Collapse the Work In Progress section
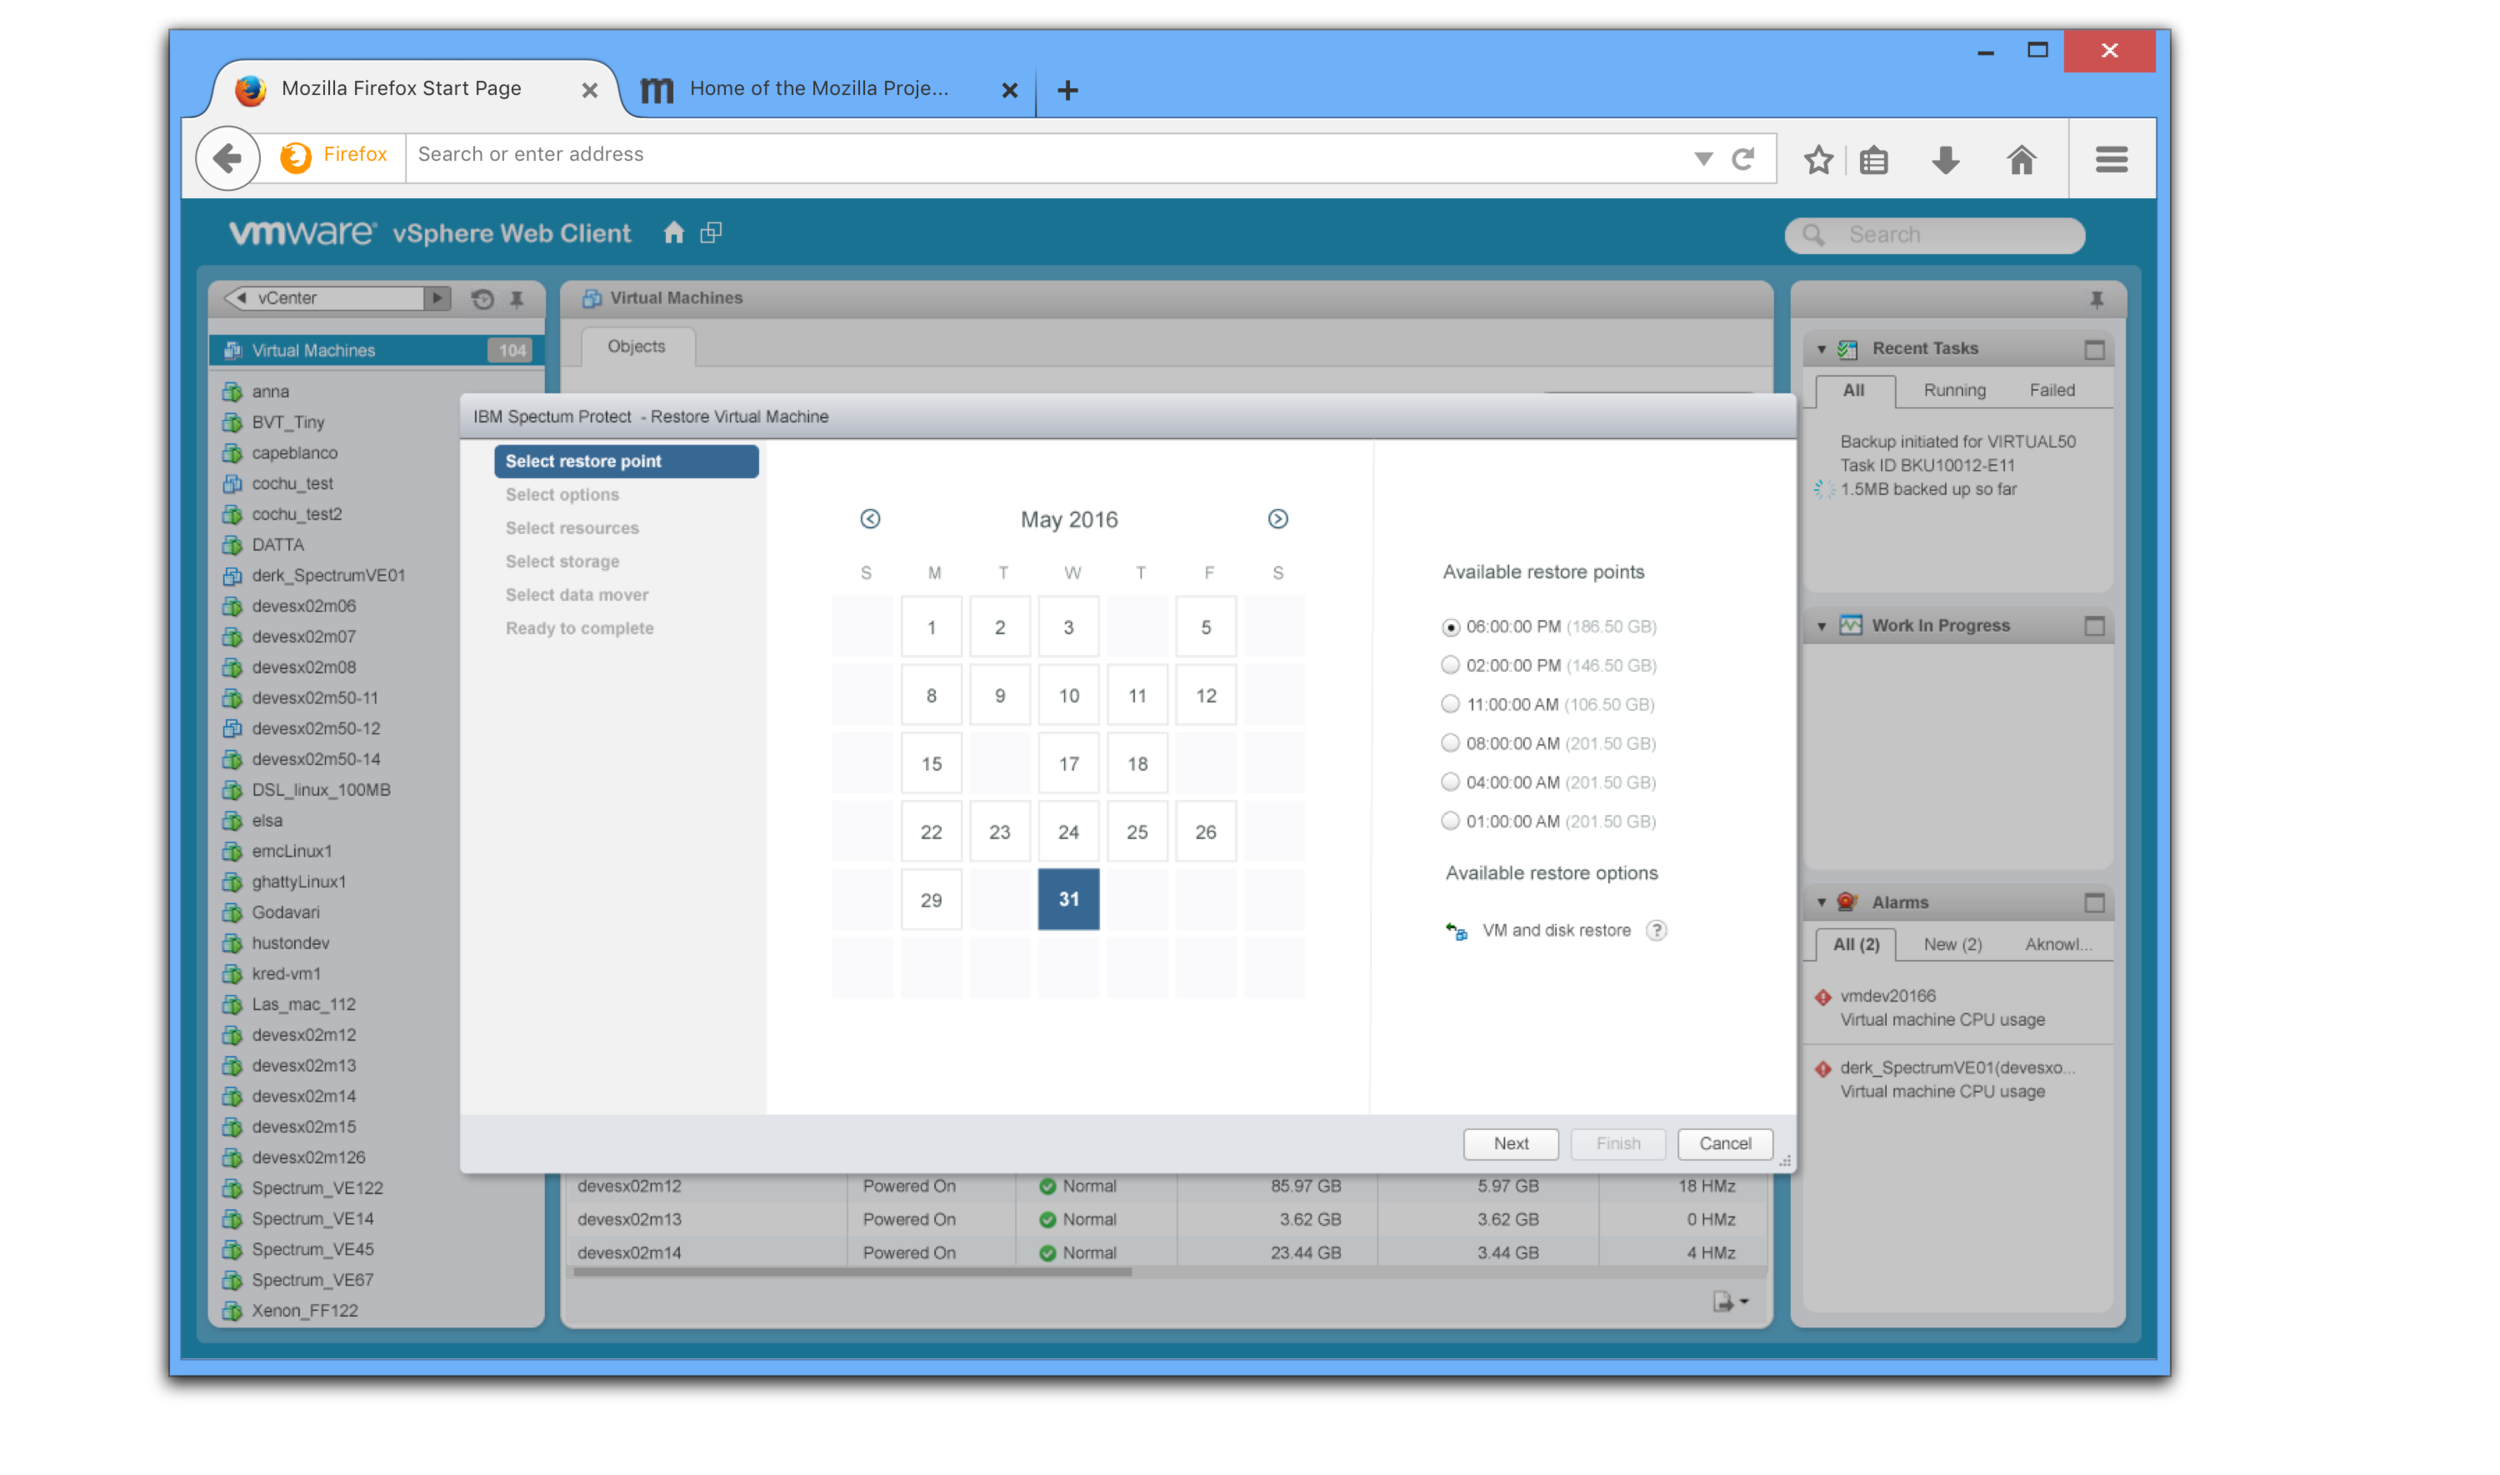2500x1475 pixels. click(x=1821, y=626)
